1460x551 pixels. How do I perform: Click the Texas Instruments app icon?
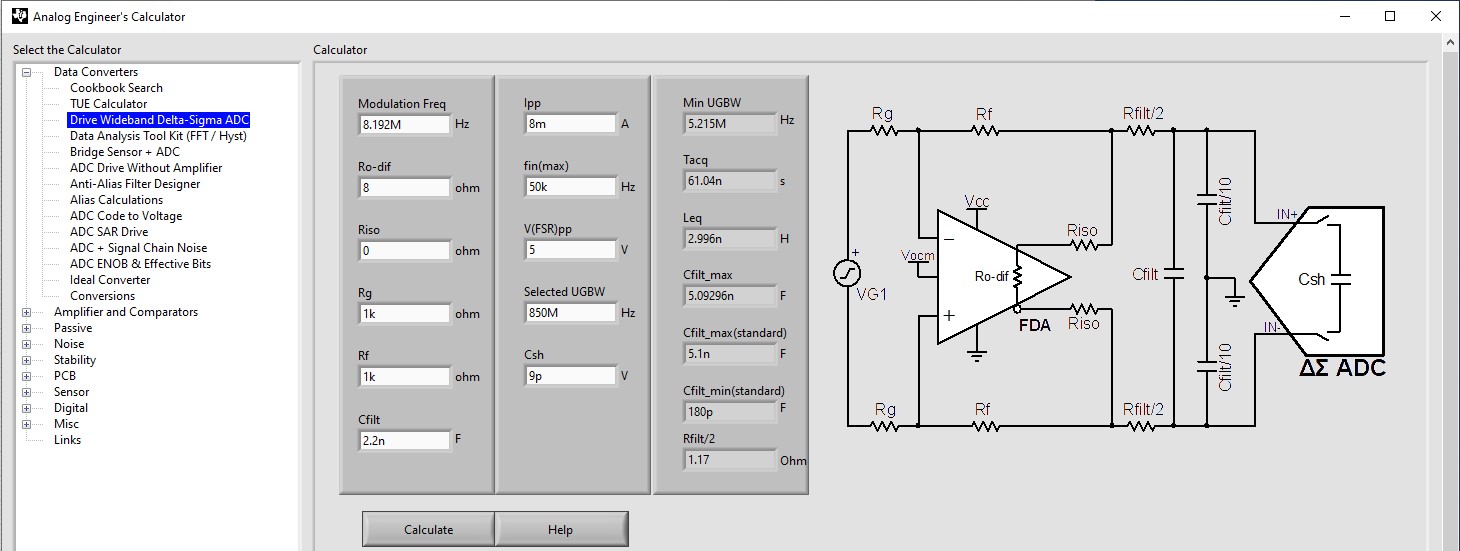point(19,16)
